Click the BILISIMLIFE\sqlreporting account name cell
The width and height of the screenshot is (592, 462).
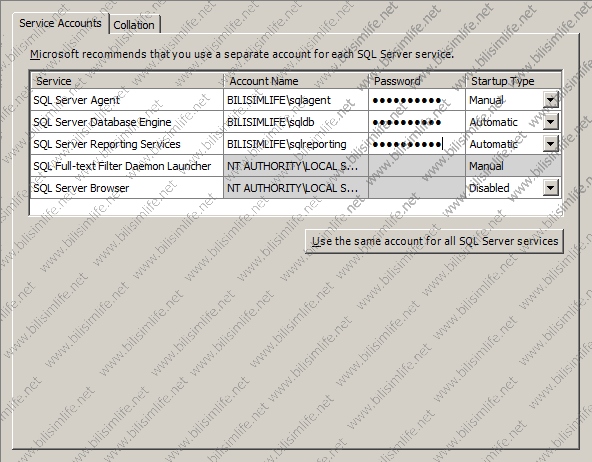(296, 144)
